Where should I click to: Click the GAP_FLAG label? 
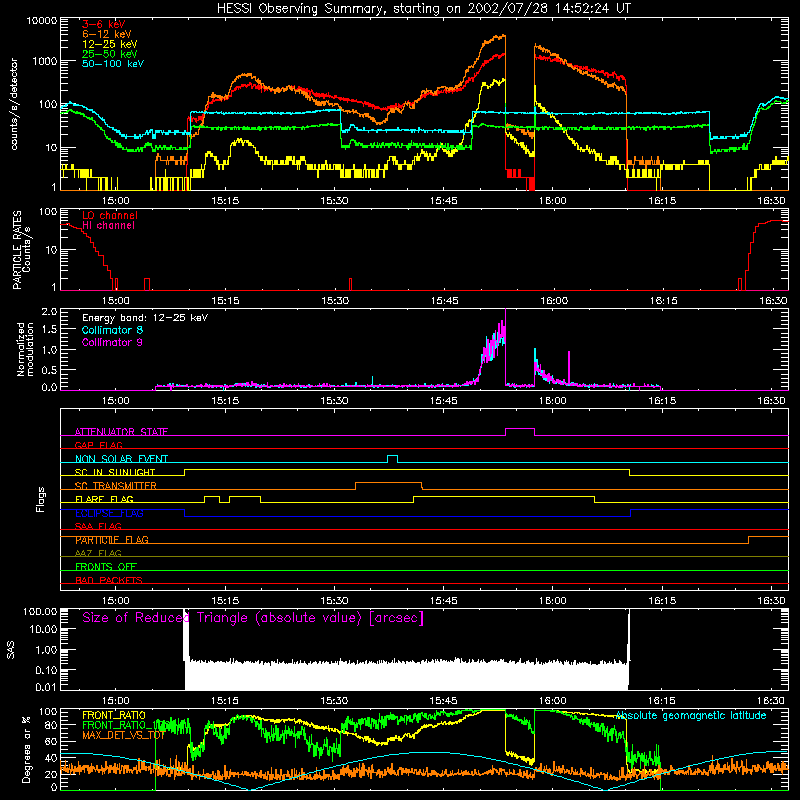[x=98, y=445]
